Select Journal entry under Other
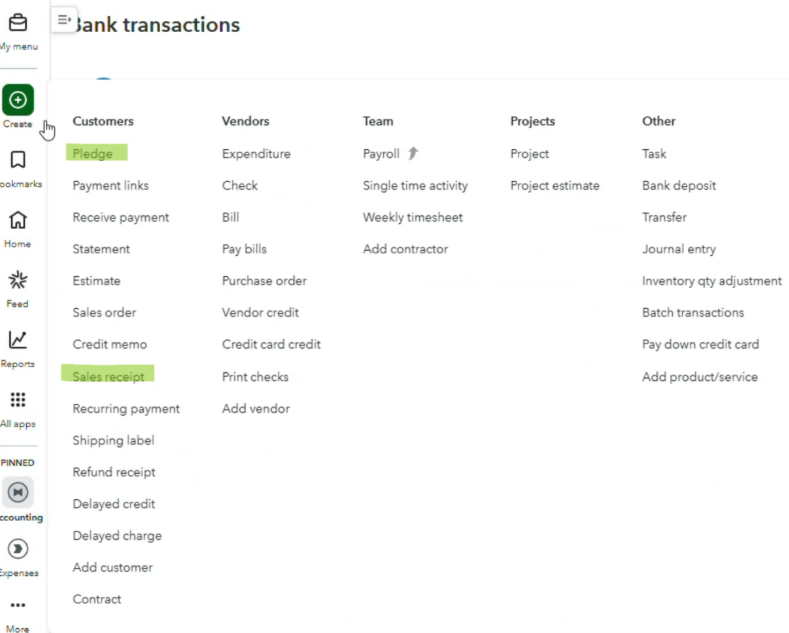This screenshot has height=633, width=789. point(678,249)
